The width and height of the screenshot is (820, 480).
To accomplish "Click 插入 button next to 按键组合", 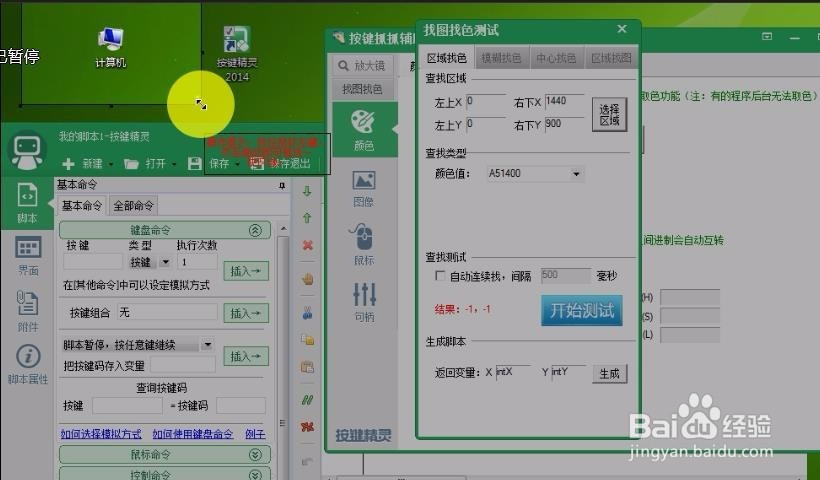I will [x=246, y=313].
